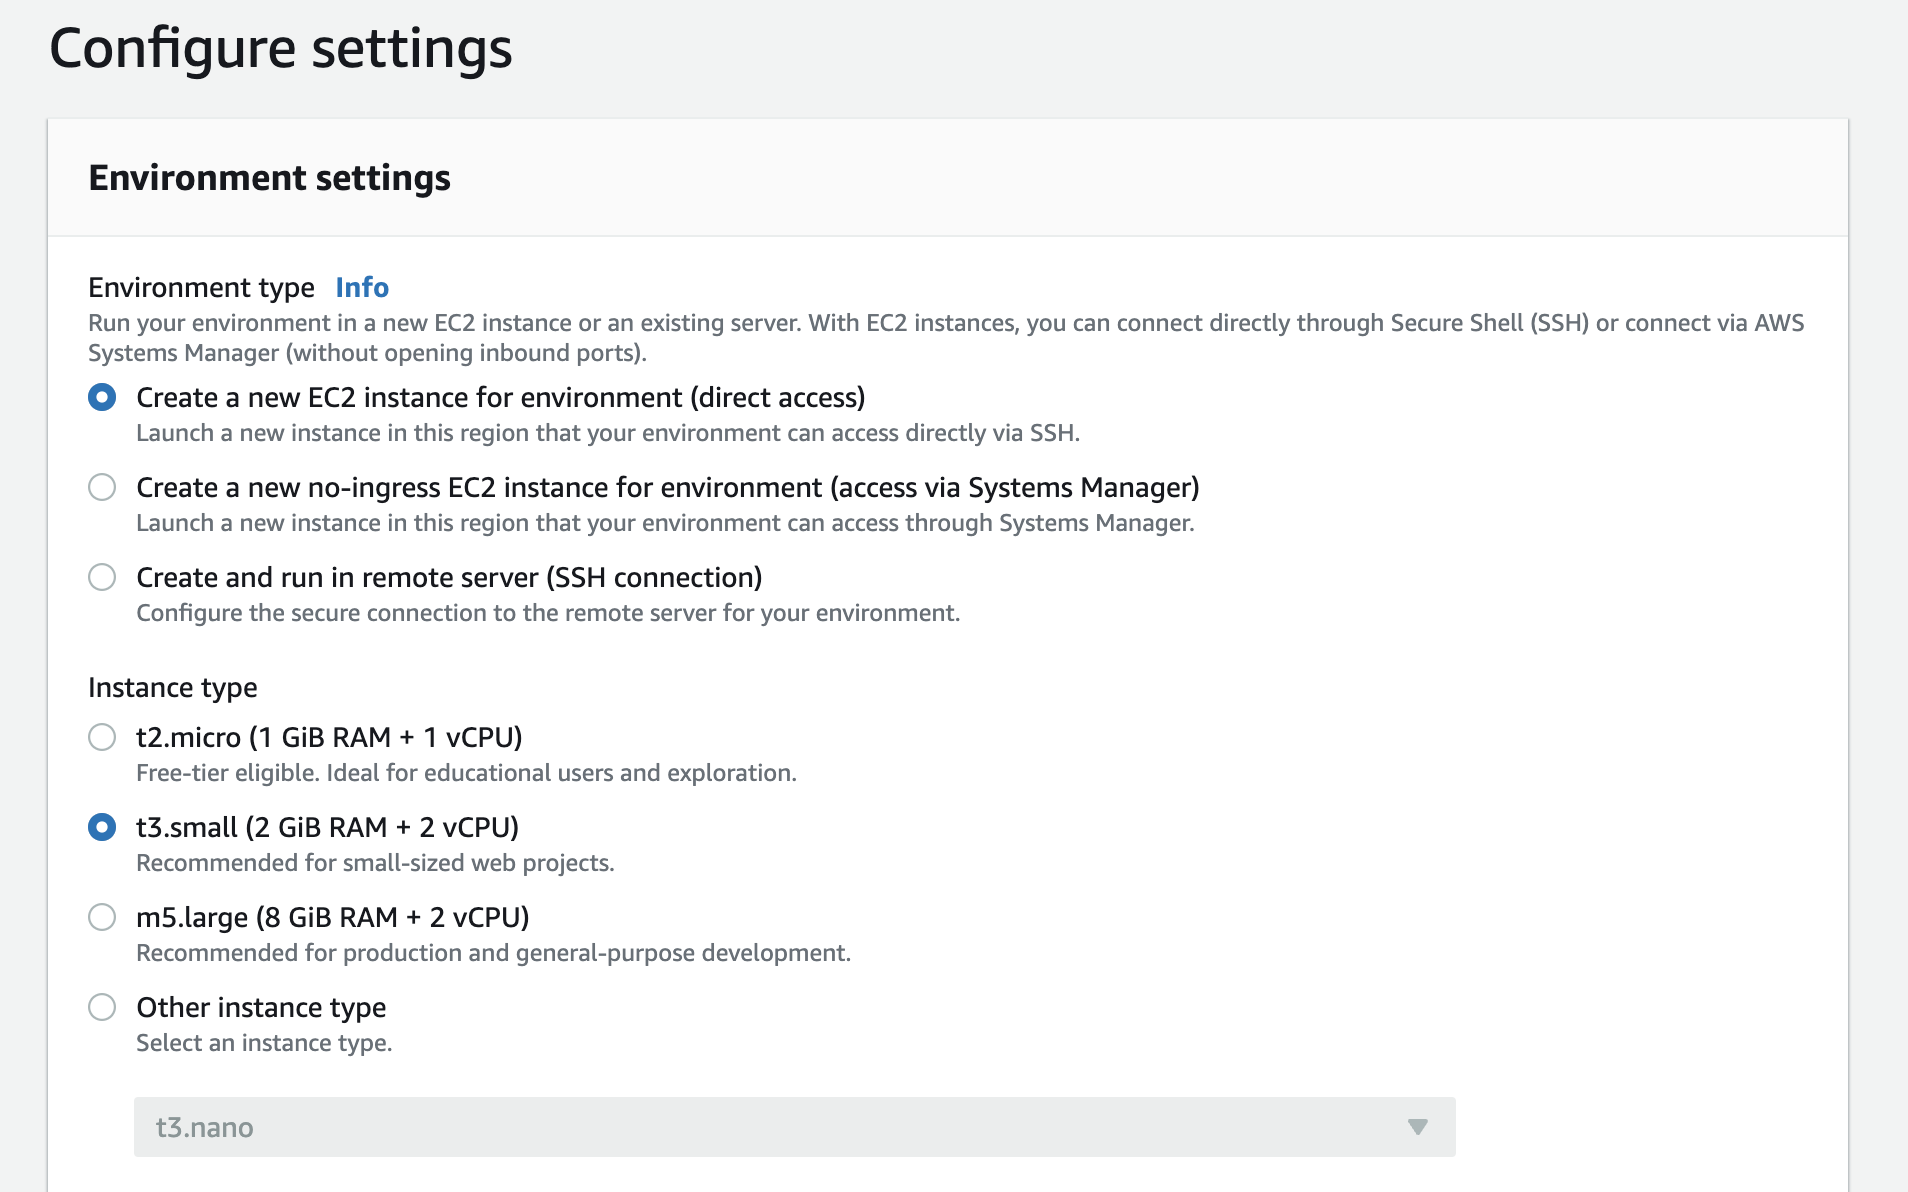The height and width of the screenshot is (1192, 1908).
Task: Select direct access EC2 instance radio button
Action: pos(102,397)
